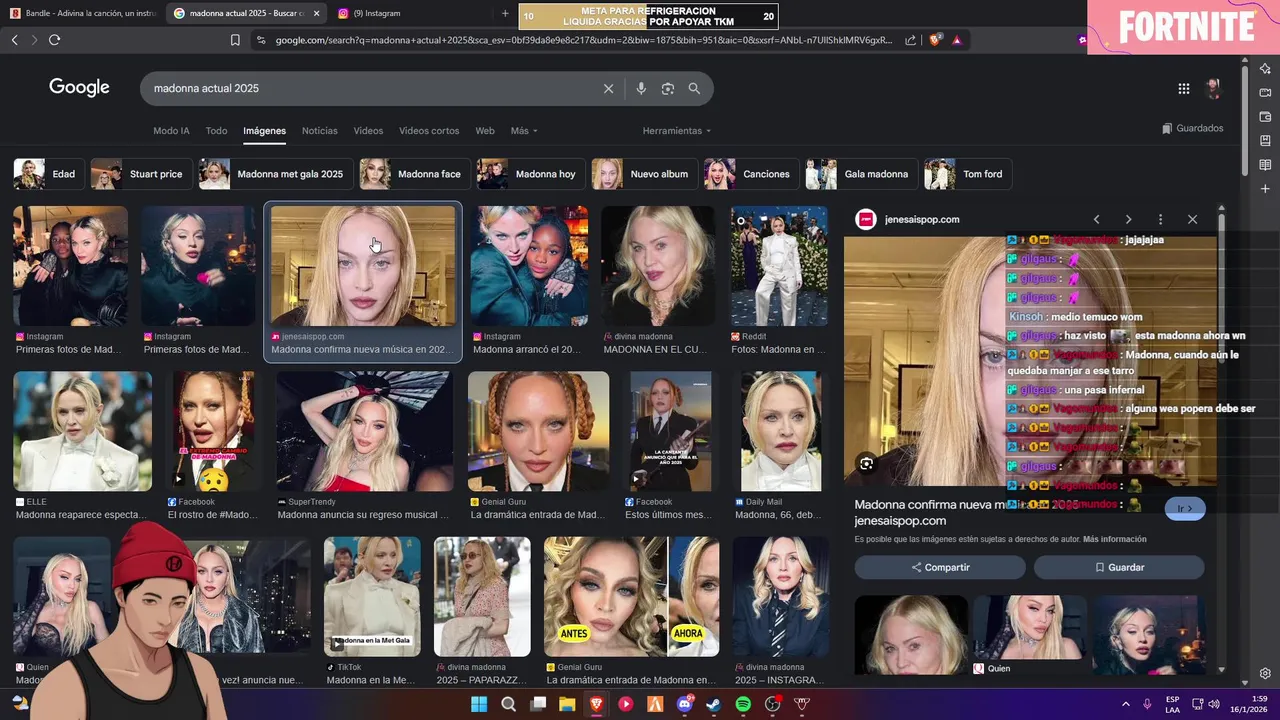Image resolution: width=1280 pixels, height=720 pixels.
Task: Open Brave Talk camera icon in sidebar
Action: coord(1265,93)
